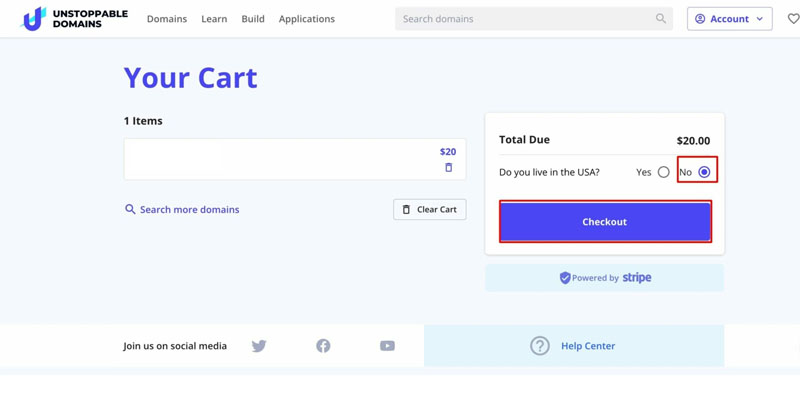Image resolution: width=800 pixels, height=401 pixels.
Task: Click the Unstoppable Domains logo
Action: [74, 19]
